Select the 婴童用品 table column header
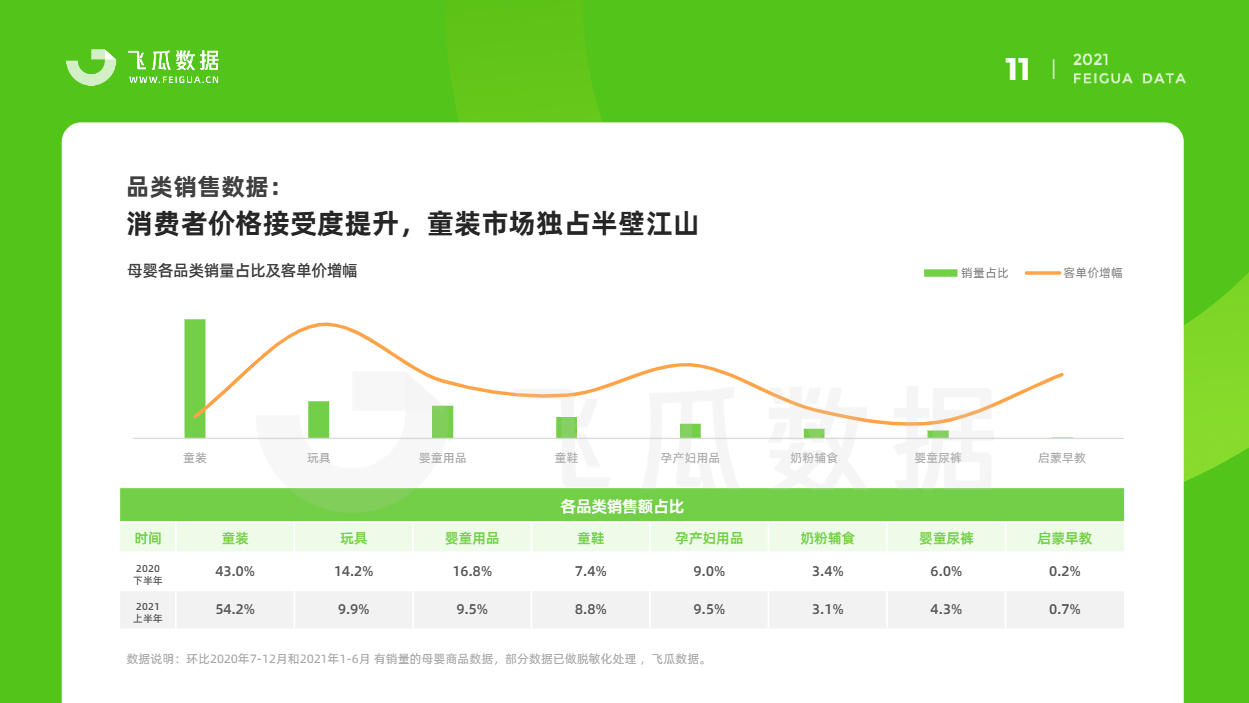This screenshot has width=1249, height=703. 472,538
